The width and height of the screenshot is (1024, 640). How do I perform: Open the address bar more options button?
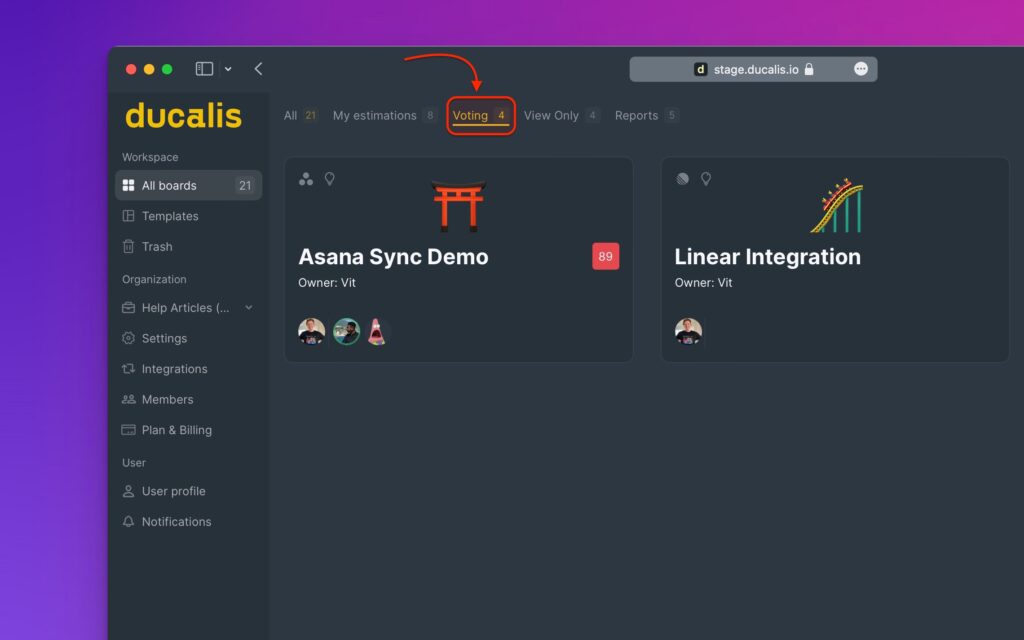(861, 69)
